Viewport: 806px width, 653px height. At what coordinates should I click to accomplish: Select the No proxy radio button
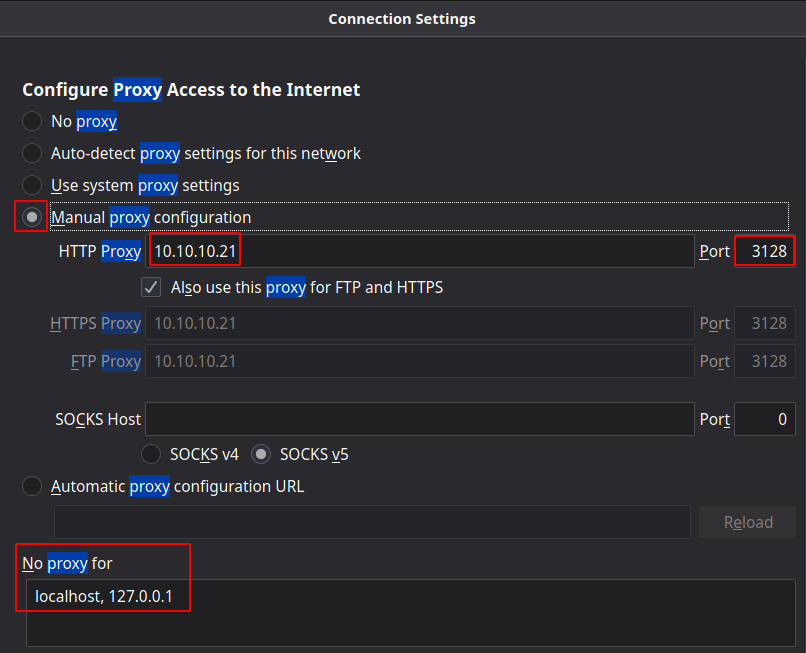[33, 122]
